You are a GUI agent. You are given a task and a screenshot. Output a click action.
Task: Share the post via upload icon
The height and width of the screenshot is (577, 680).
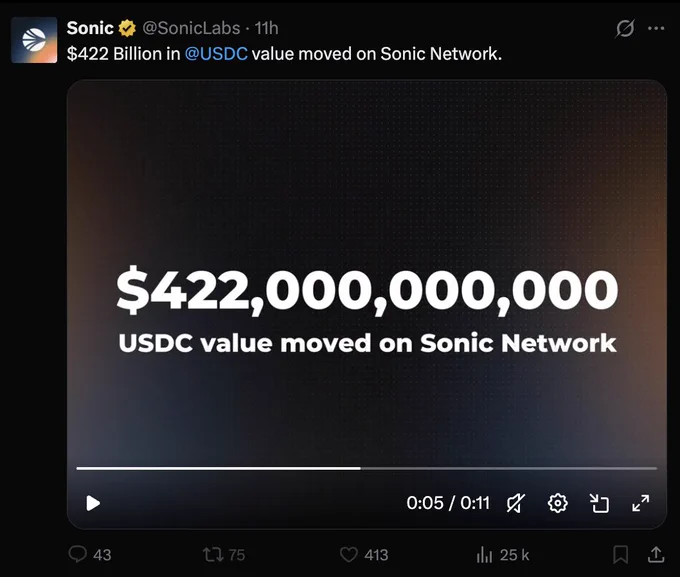pos(656,554)
